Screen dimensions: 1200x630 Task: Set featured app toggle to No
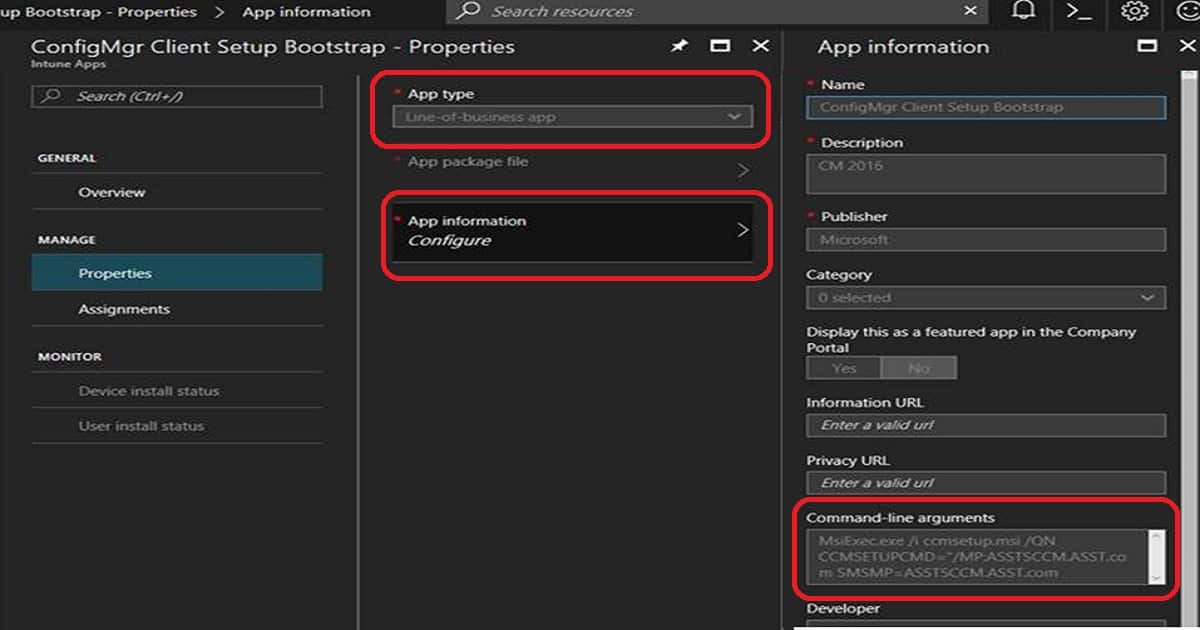point(919,368)
